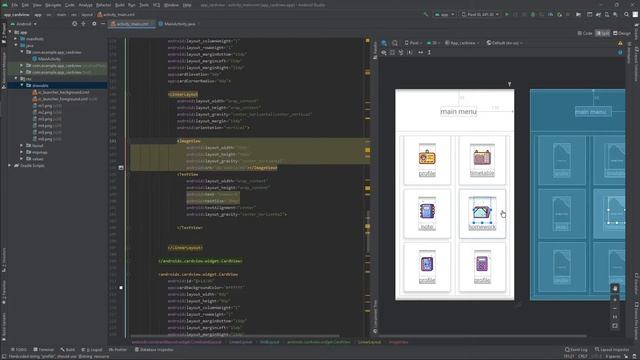
Task: Click the vertical Guidelines icon
Action: pos(429,52)
